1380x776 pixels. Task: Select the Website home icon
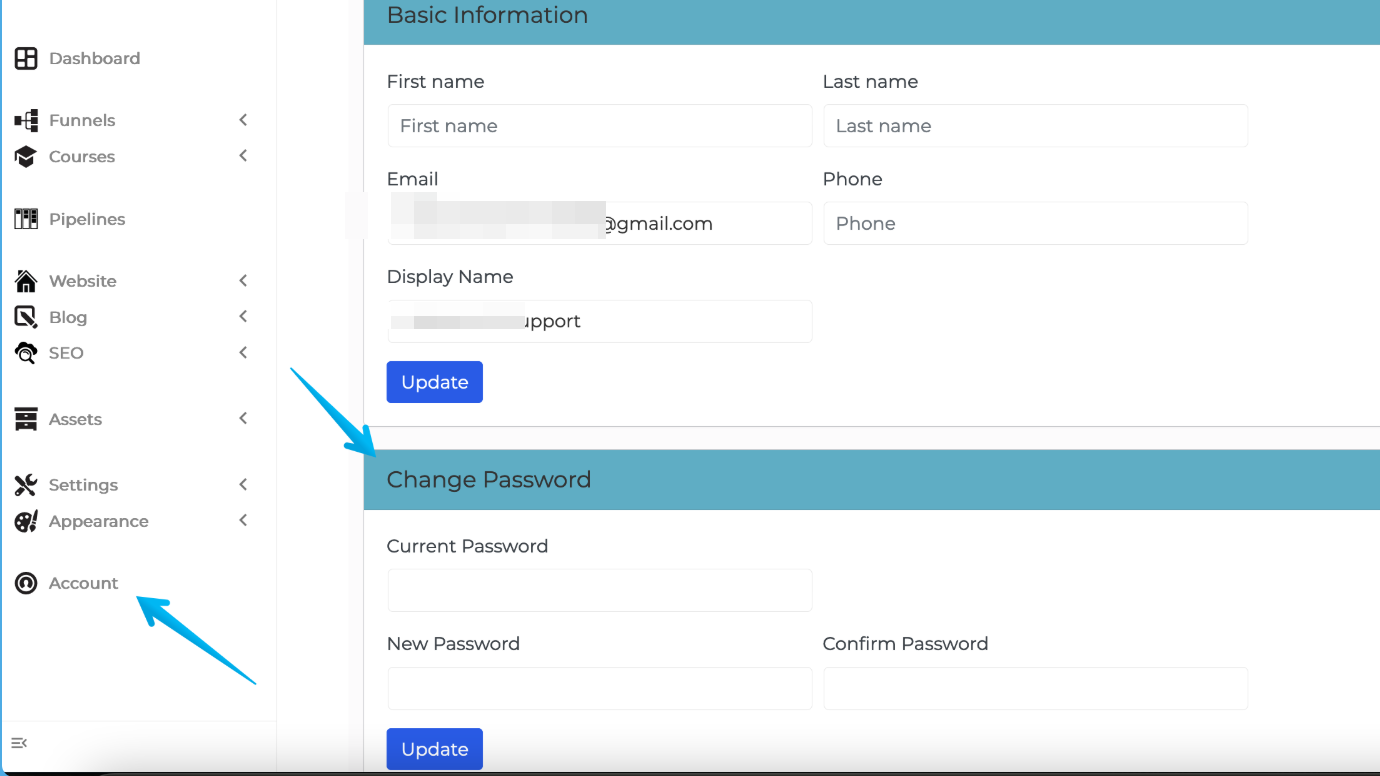tap(25, 280)
